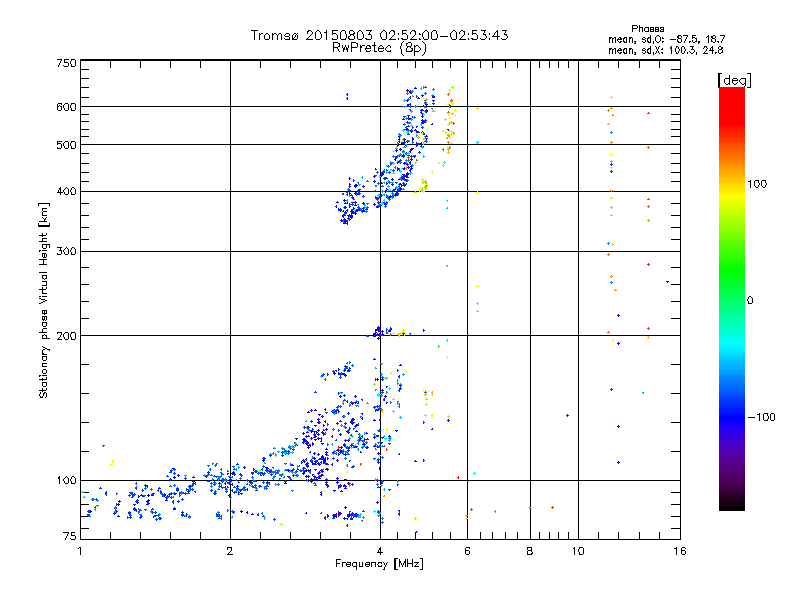
Task: Click the y-axis tick label '400'
Action: click(66, 192)
